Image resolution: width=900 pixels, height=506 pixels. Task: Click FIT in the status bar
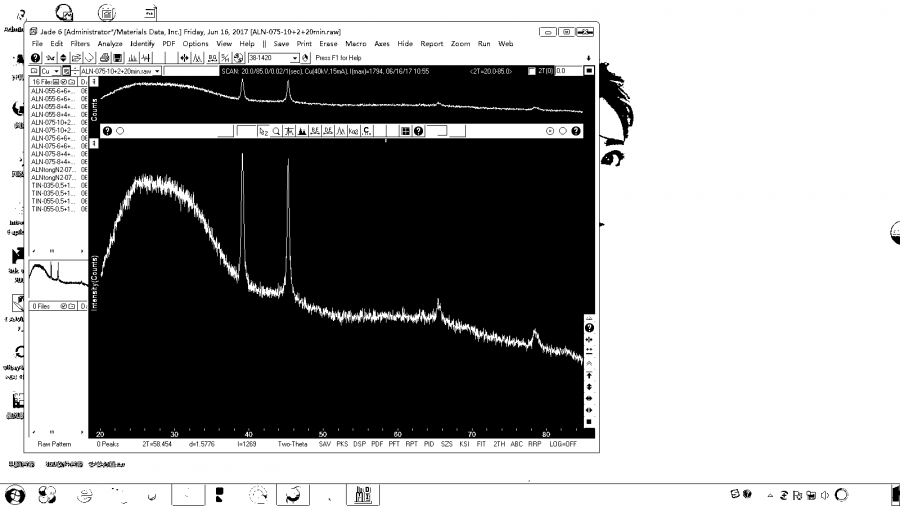481,444
